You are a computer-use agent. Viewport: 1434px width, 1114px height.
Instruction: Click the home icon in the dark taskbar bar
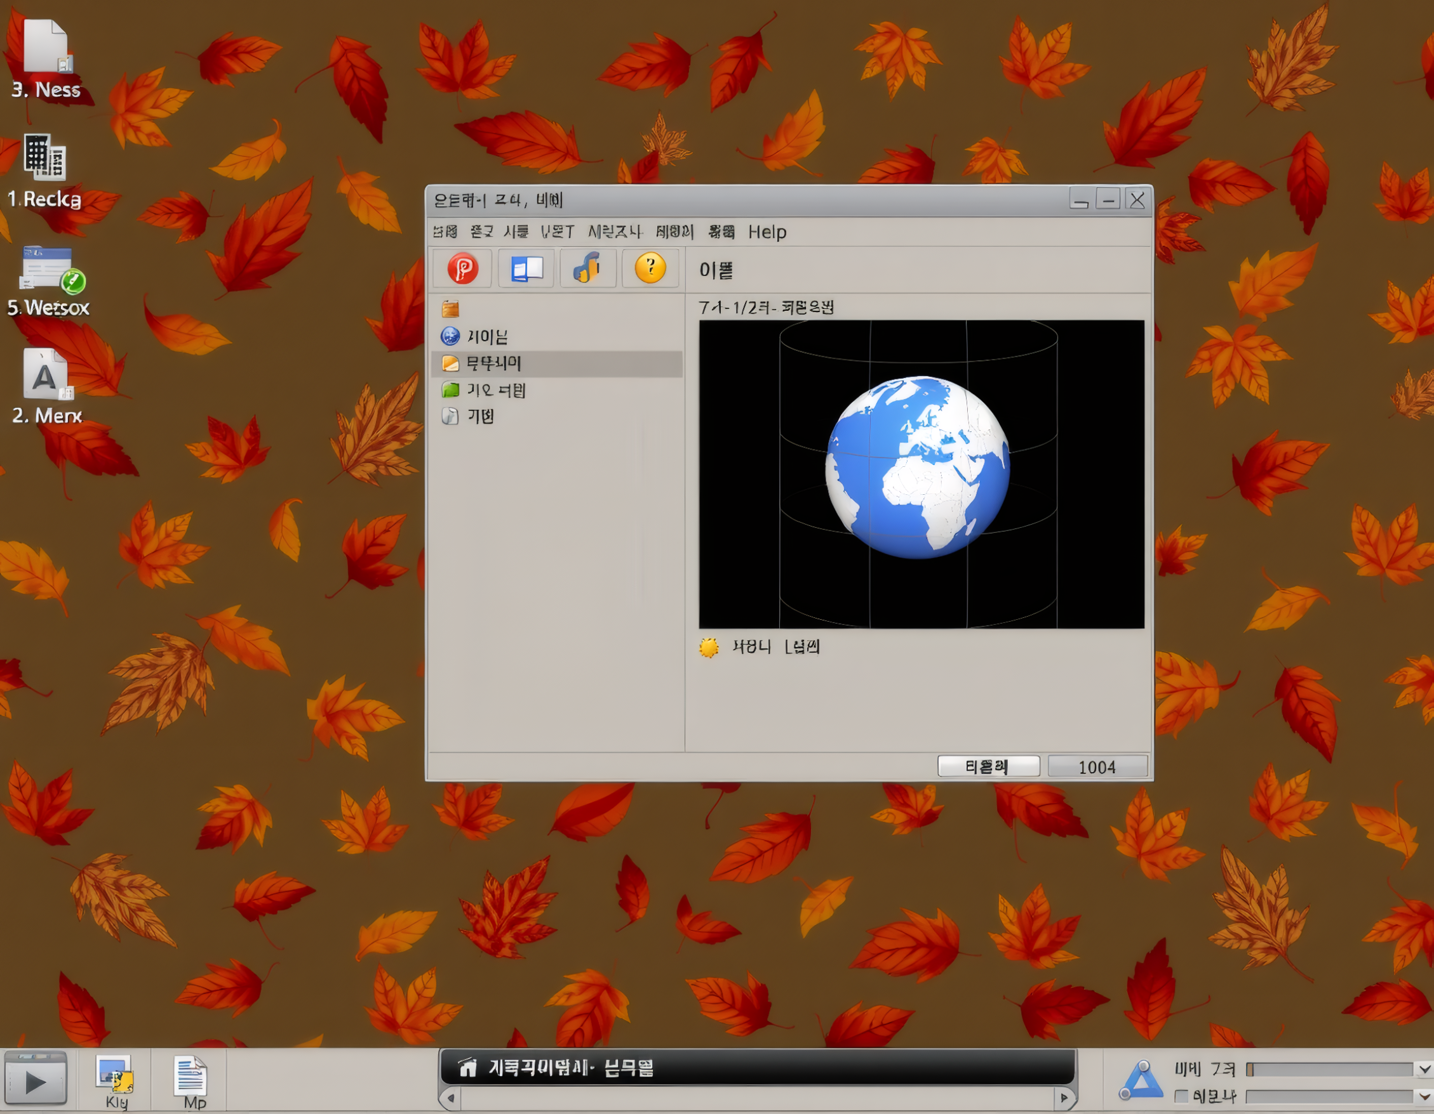[467, 1068]
